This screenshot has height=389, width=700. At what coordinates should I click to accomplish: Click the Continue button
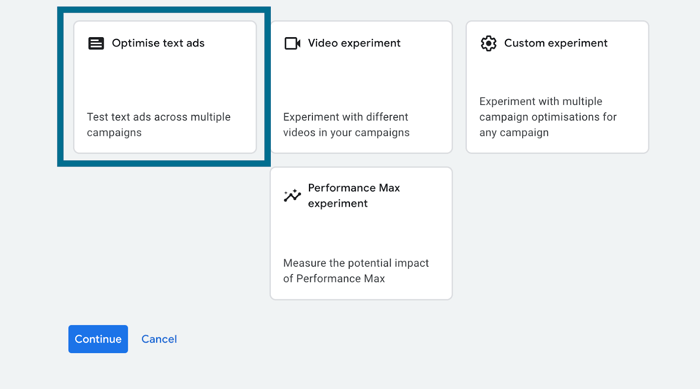(98, 339)
